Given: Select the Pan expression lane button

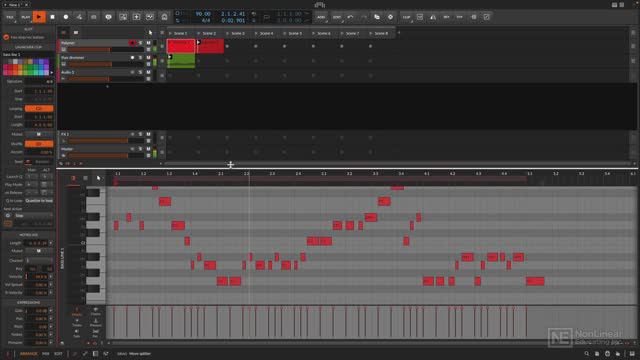Looking at the screenshot, I should coord(96,333).
